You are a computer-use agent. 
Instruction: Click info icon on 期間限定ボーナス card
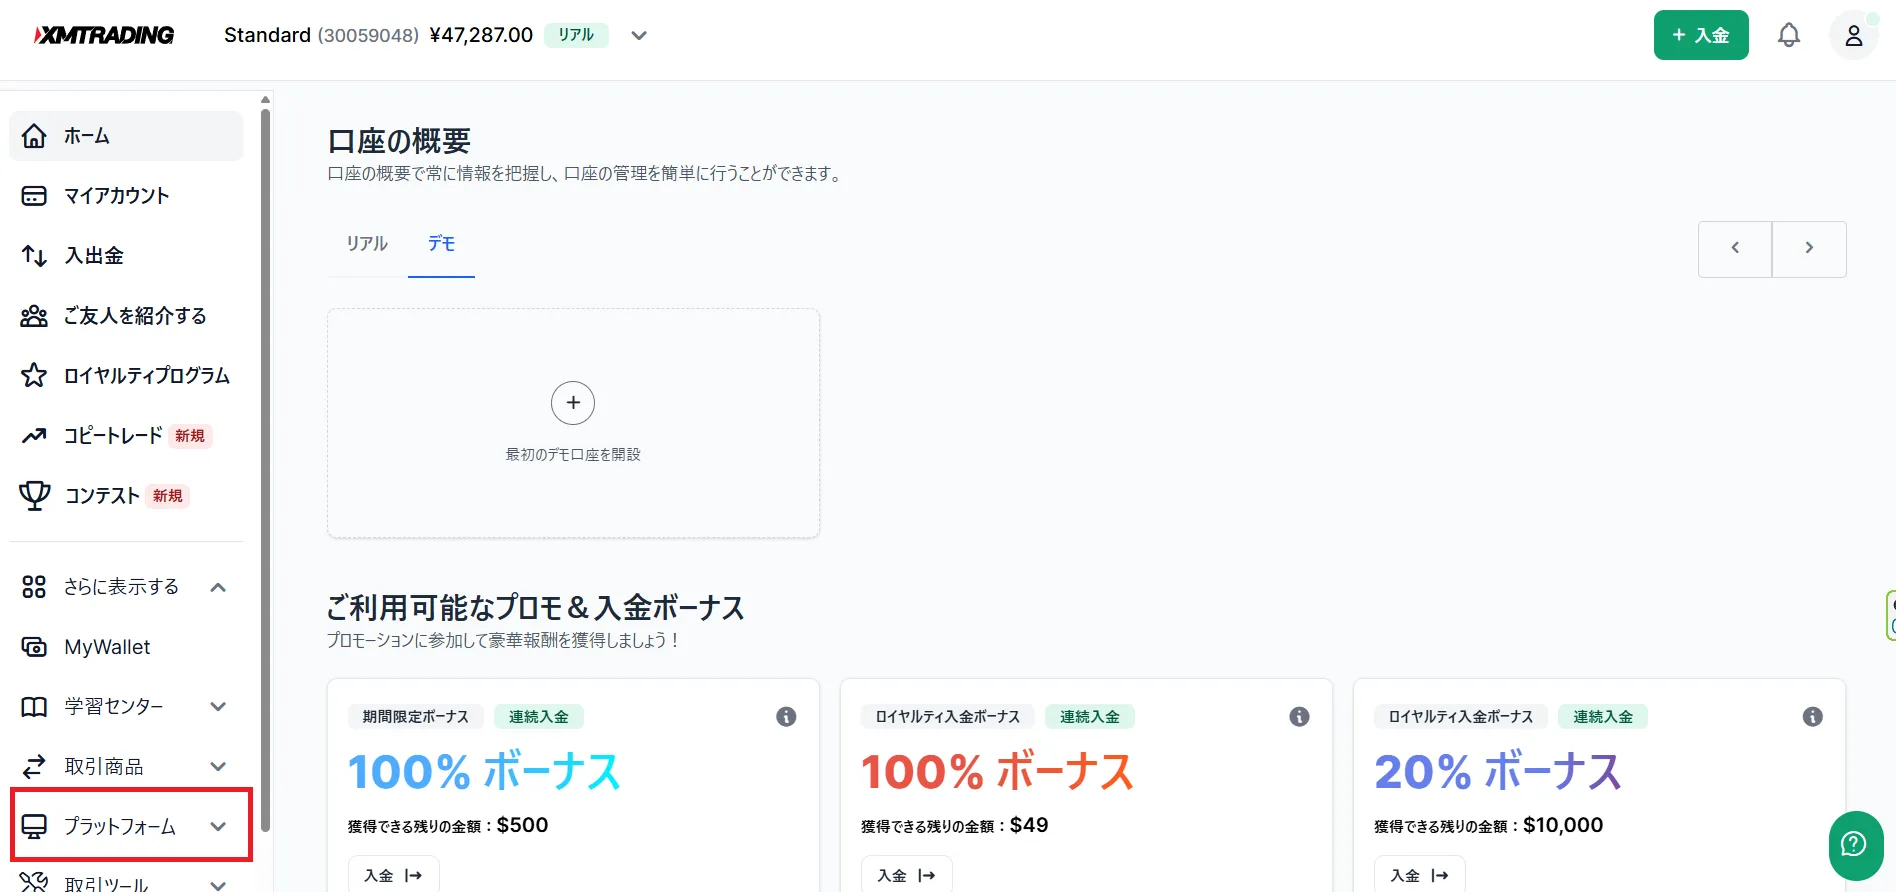[786, 717]
